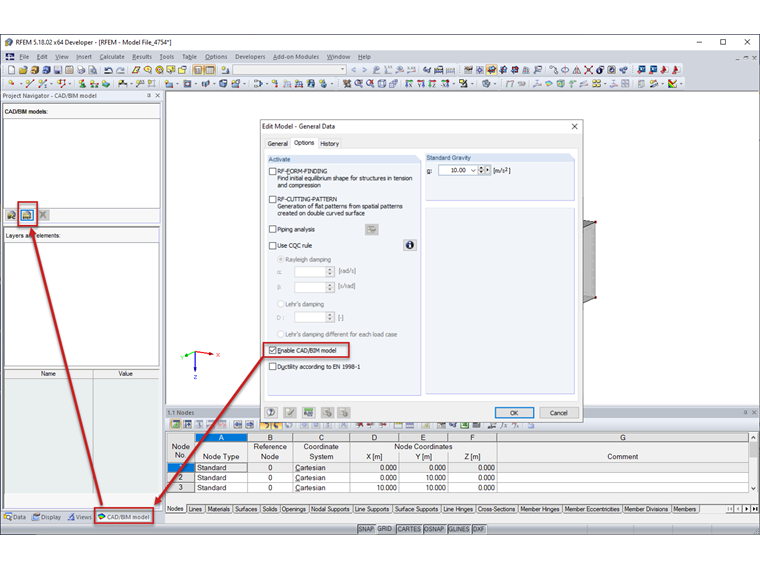Viewport: 760px width, 570px height.
Task: Open the load case combo box in toolbar
Action: (x=342, y=70)
